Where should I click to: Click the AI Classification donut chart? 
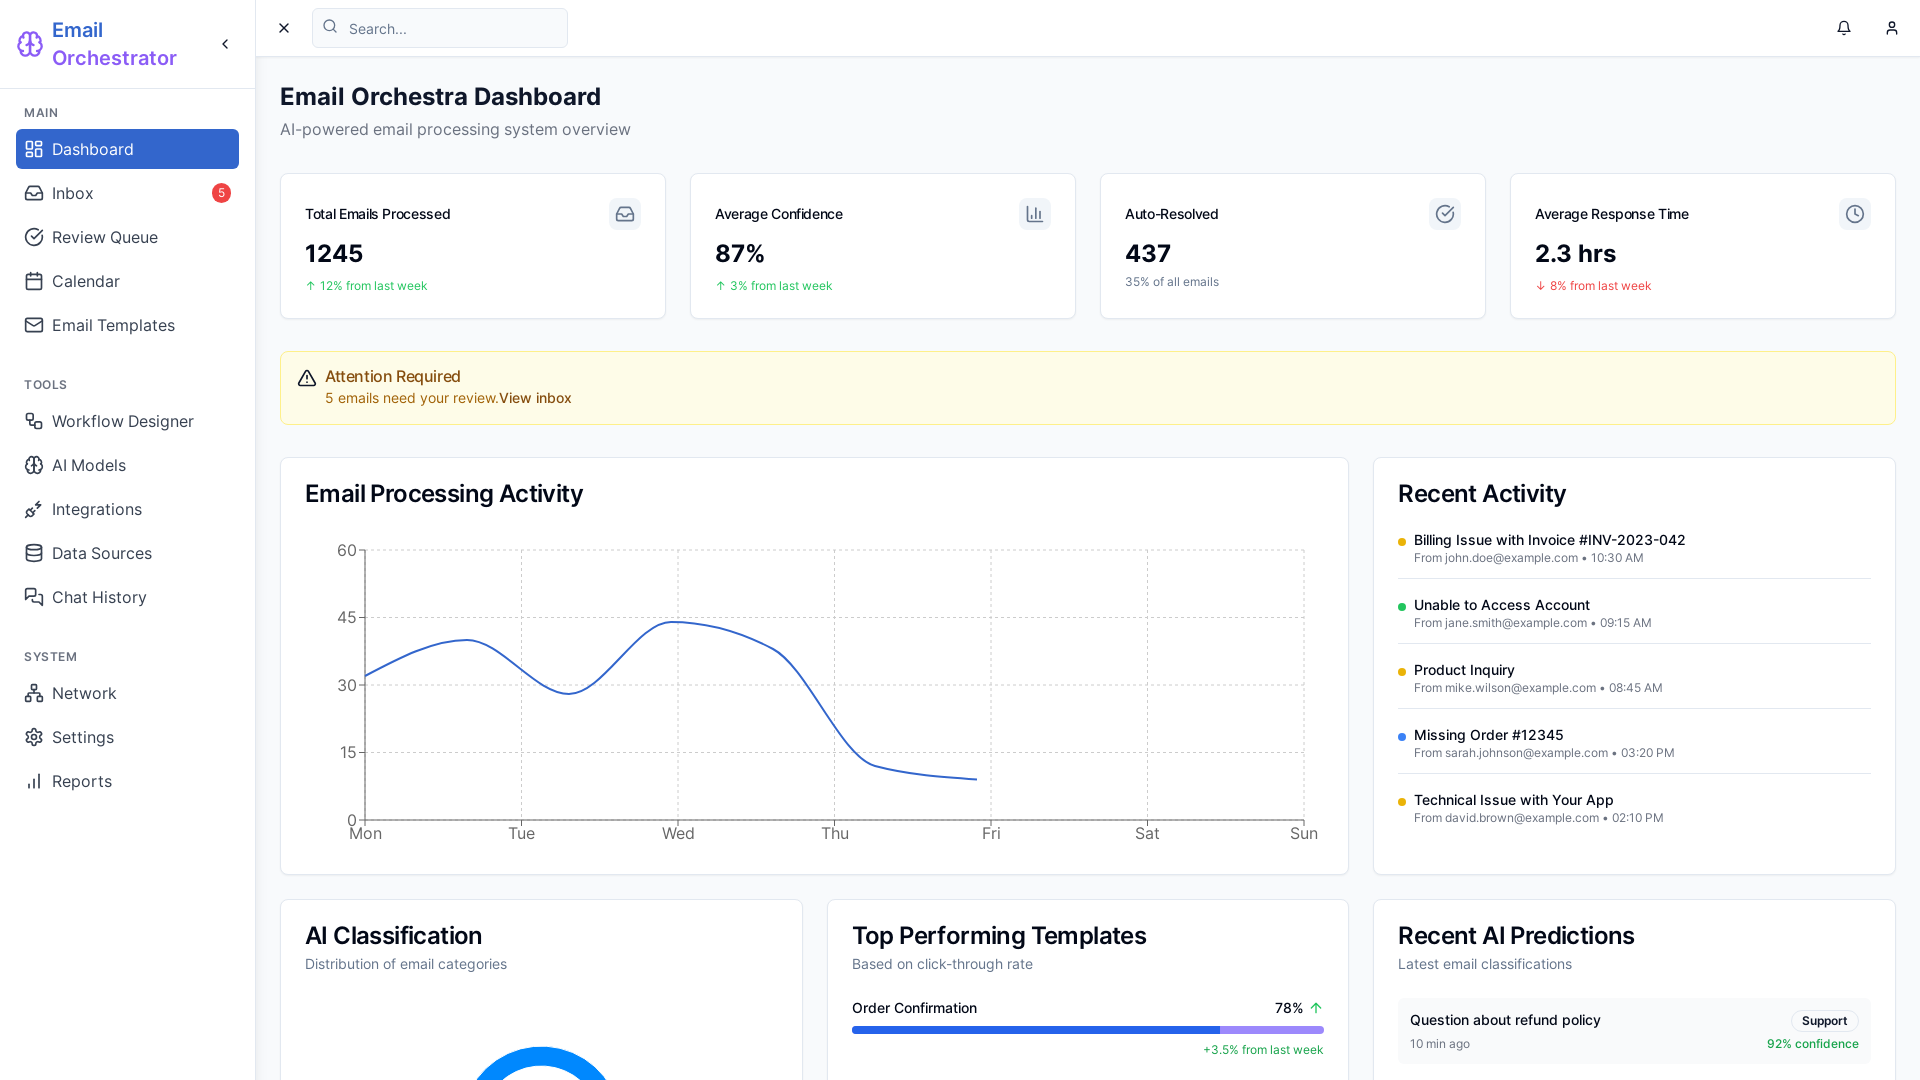(x=541, y=1063)
